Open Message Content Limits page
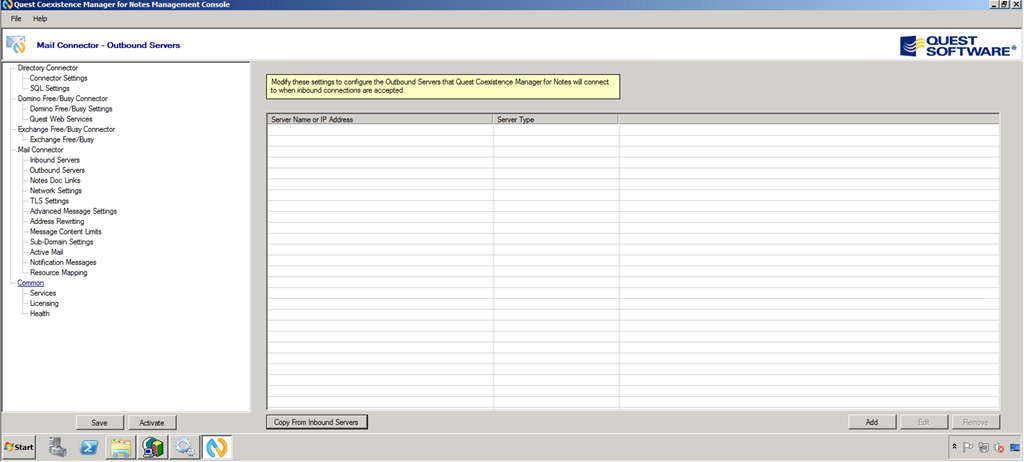 [65, 232]
